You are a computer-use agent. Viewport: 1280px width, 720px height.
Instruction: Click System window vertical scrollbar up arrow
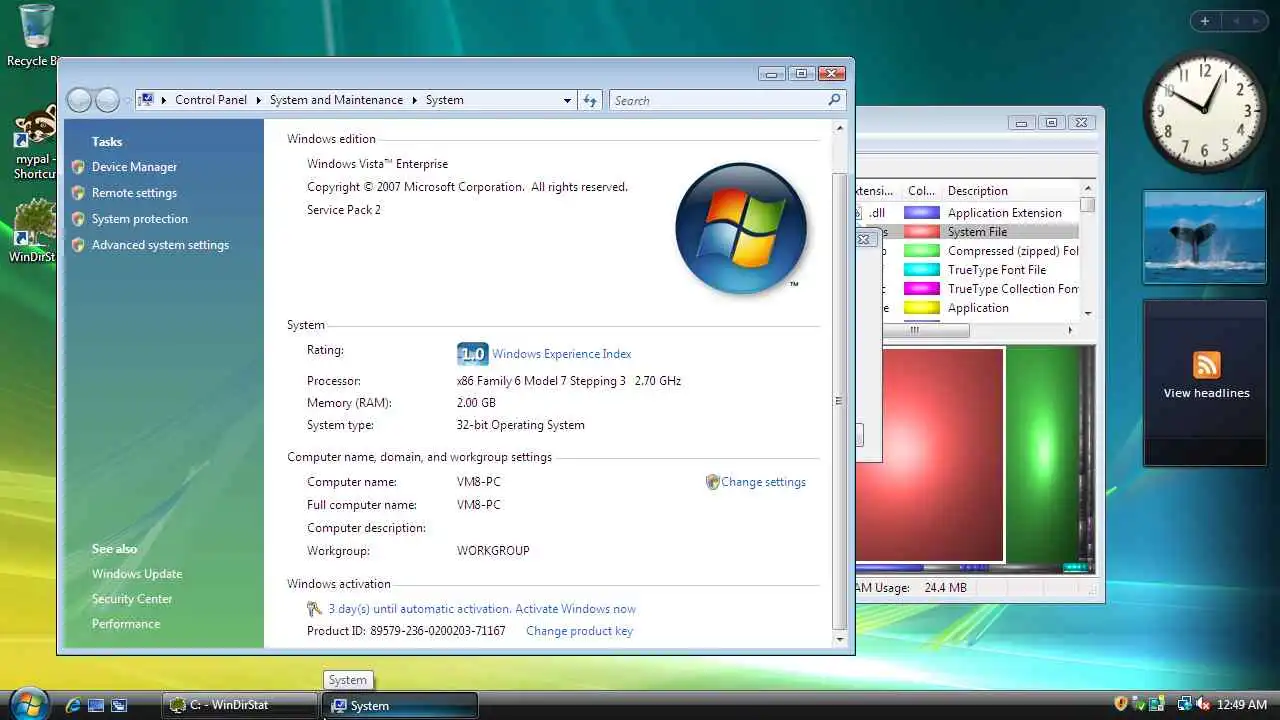coord(840,128)
